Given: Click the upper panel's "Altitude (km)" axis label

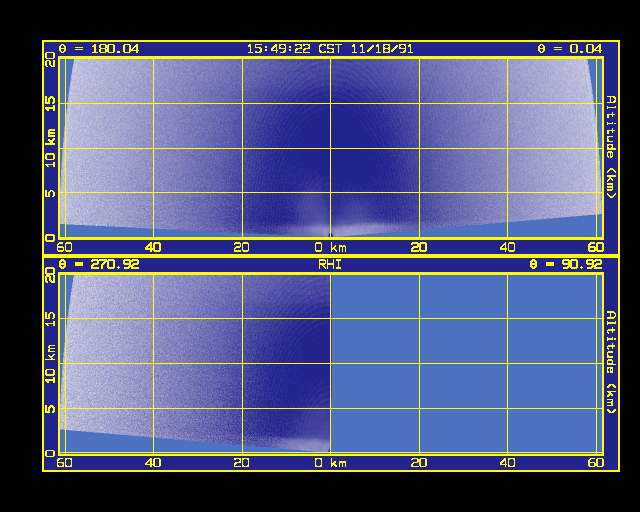Looking at the screenshot, I should (610, 147).
